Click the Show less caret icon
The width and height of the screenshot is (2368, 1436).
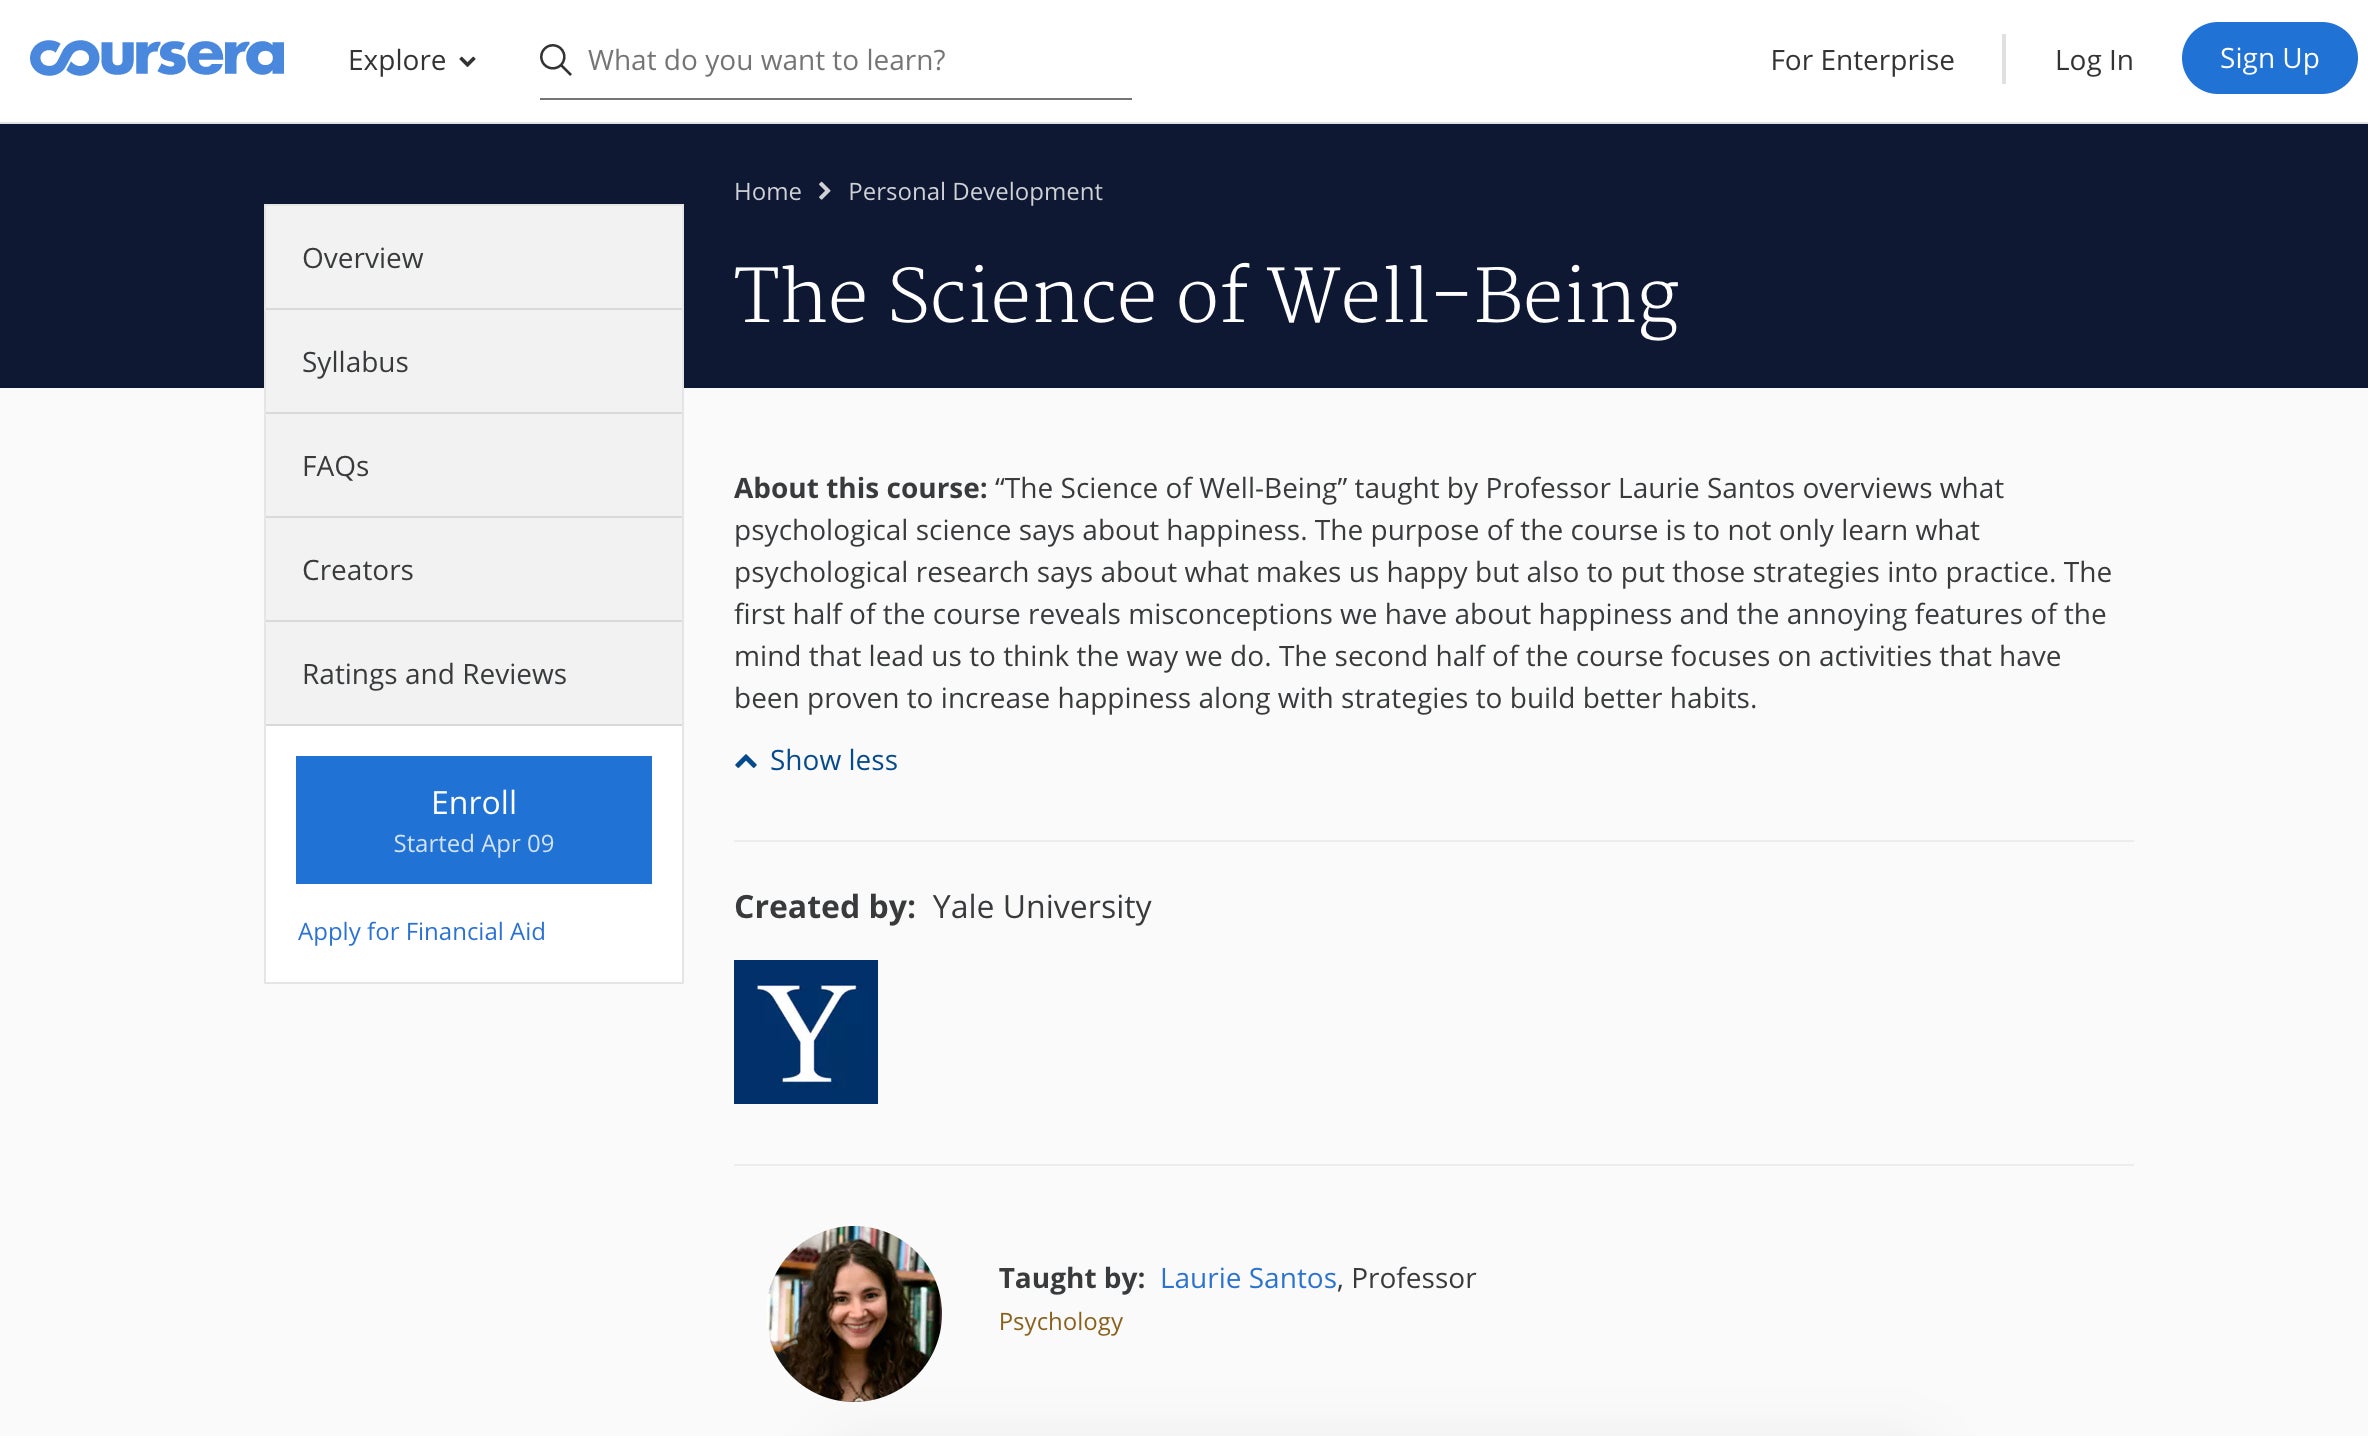tap(746, 761)
